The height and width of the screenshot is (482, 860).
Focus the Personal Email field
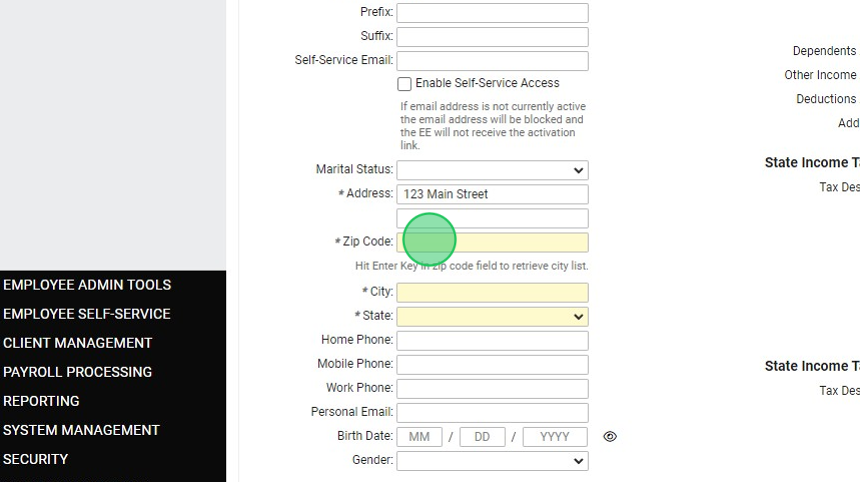point(492,412)
